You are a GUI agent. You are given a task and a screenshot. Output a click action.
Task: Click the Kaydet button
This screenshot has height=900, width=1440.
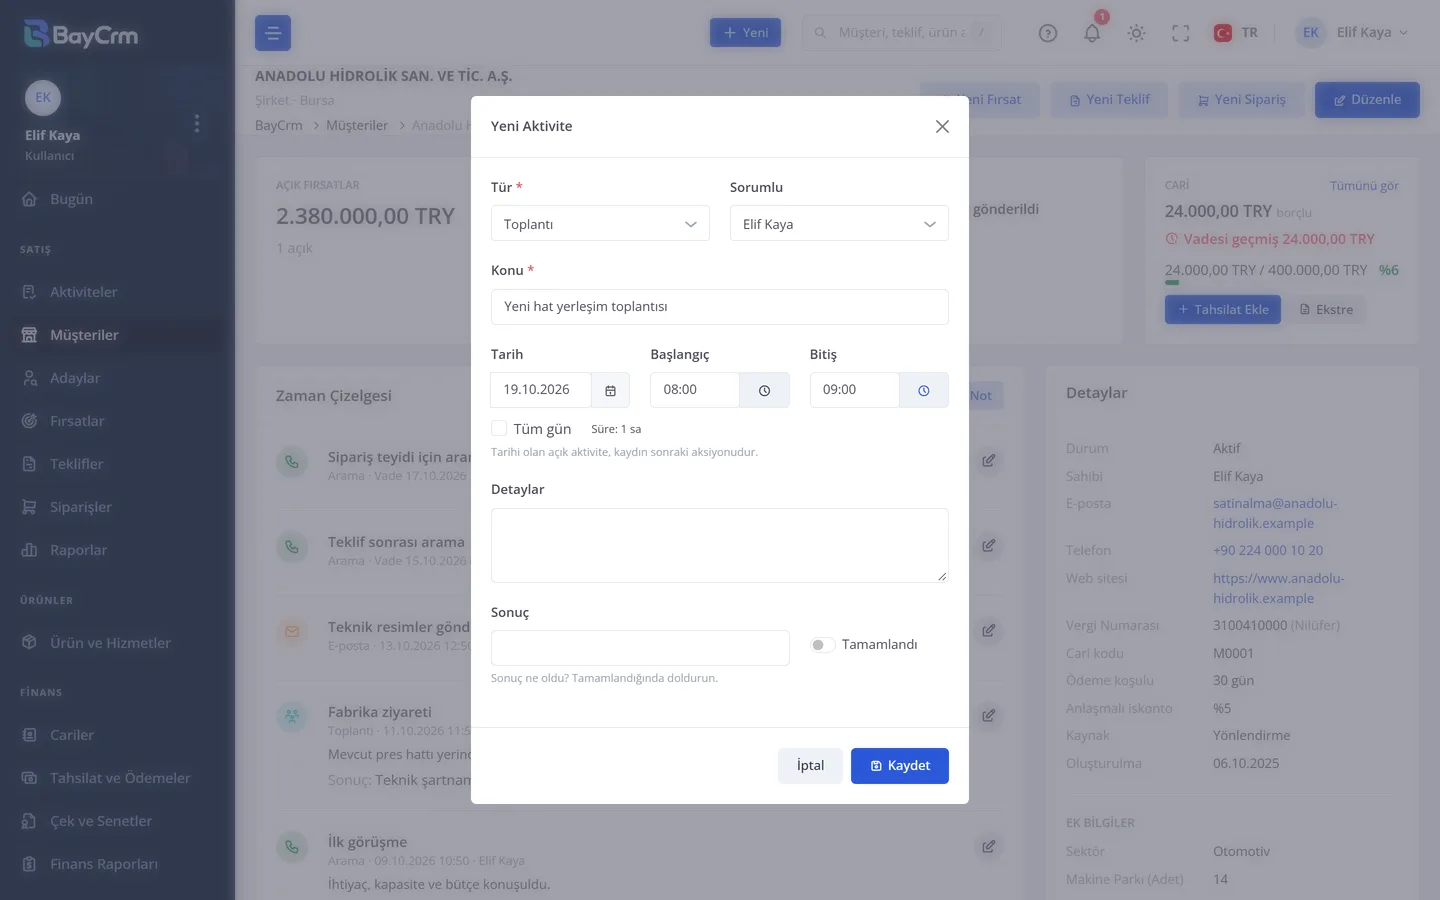tap(900, 766)
